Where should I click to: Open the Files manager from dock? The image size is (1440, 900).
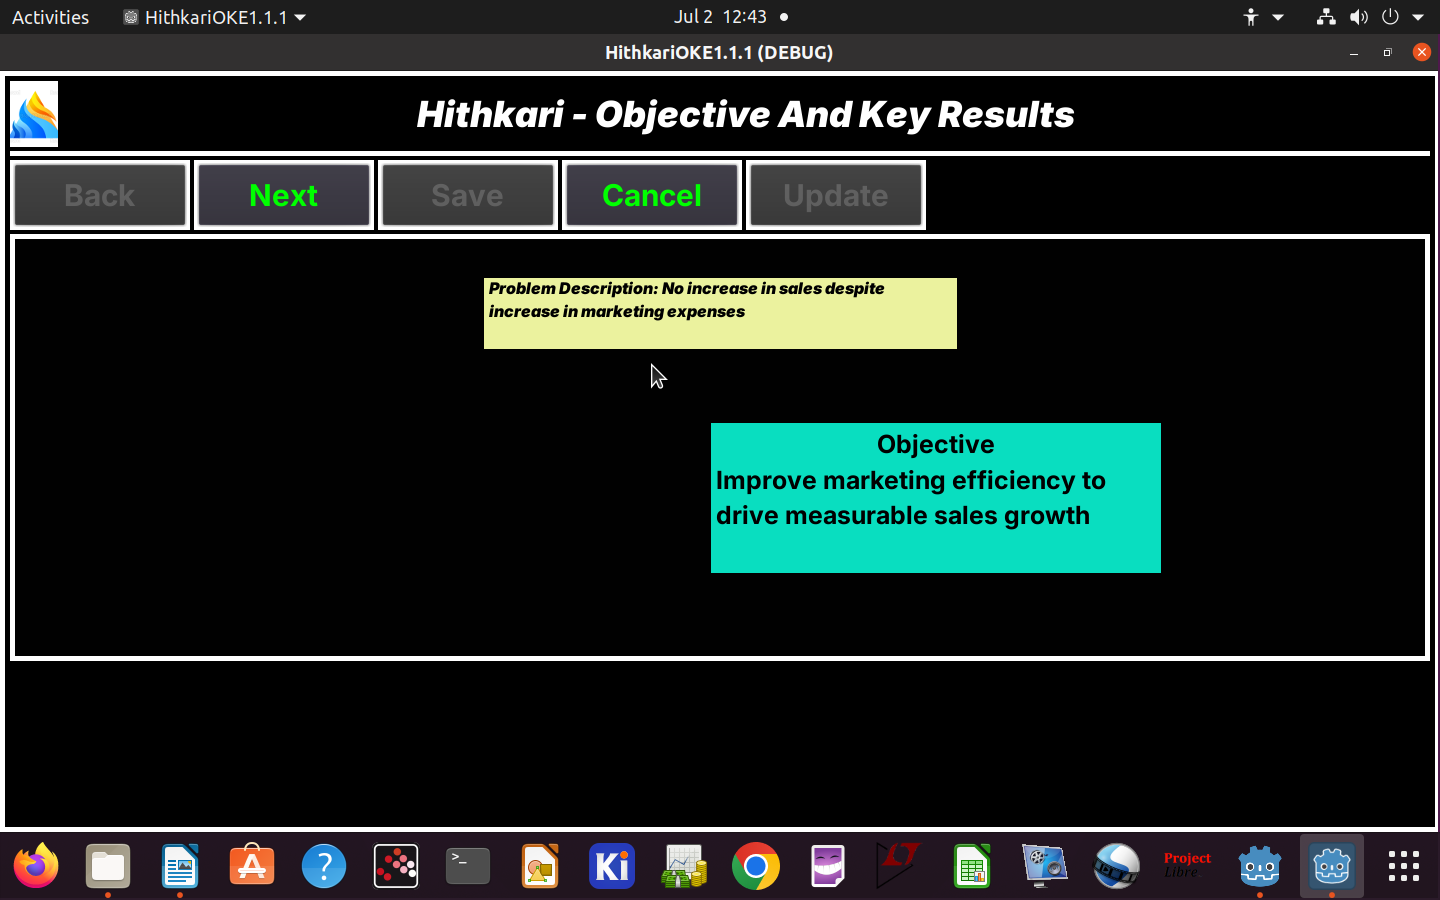point(108,866)
